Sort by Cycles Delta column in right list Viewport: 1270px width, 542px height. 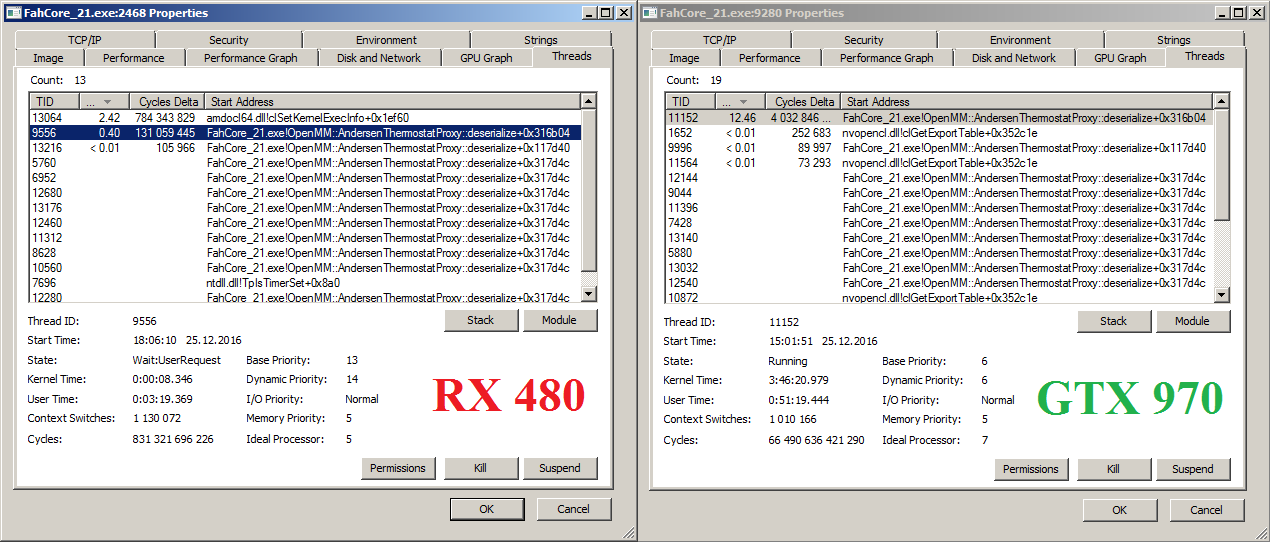(x=803, y=102)
